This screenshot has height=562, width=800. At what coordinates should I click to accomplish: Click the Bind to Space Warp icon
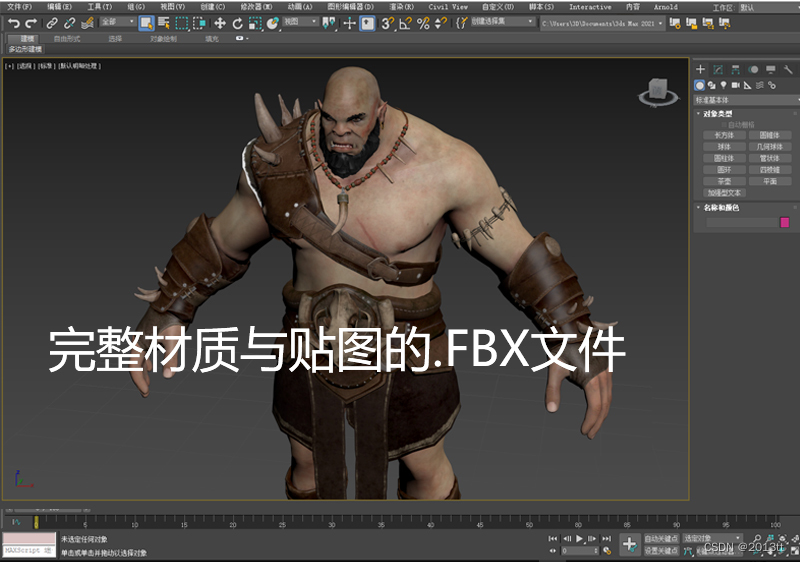coord(88,23)
